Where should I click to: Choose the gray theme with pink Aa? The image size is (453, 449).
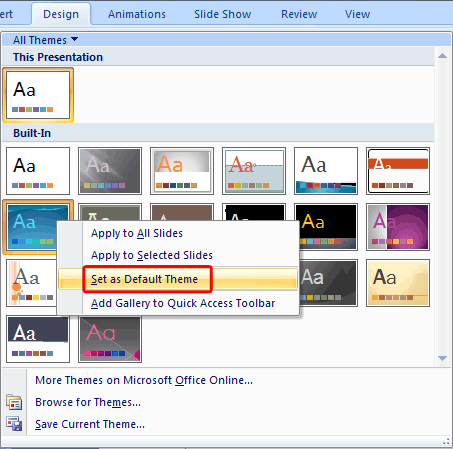(110, 339)
